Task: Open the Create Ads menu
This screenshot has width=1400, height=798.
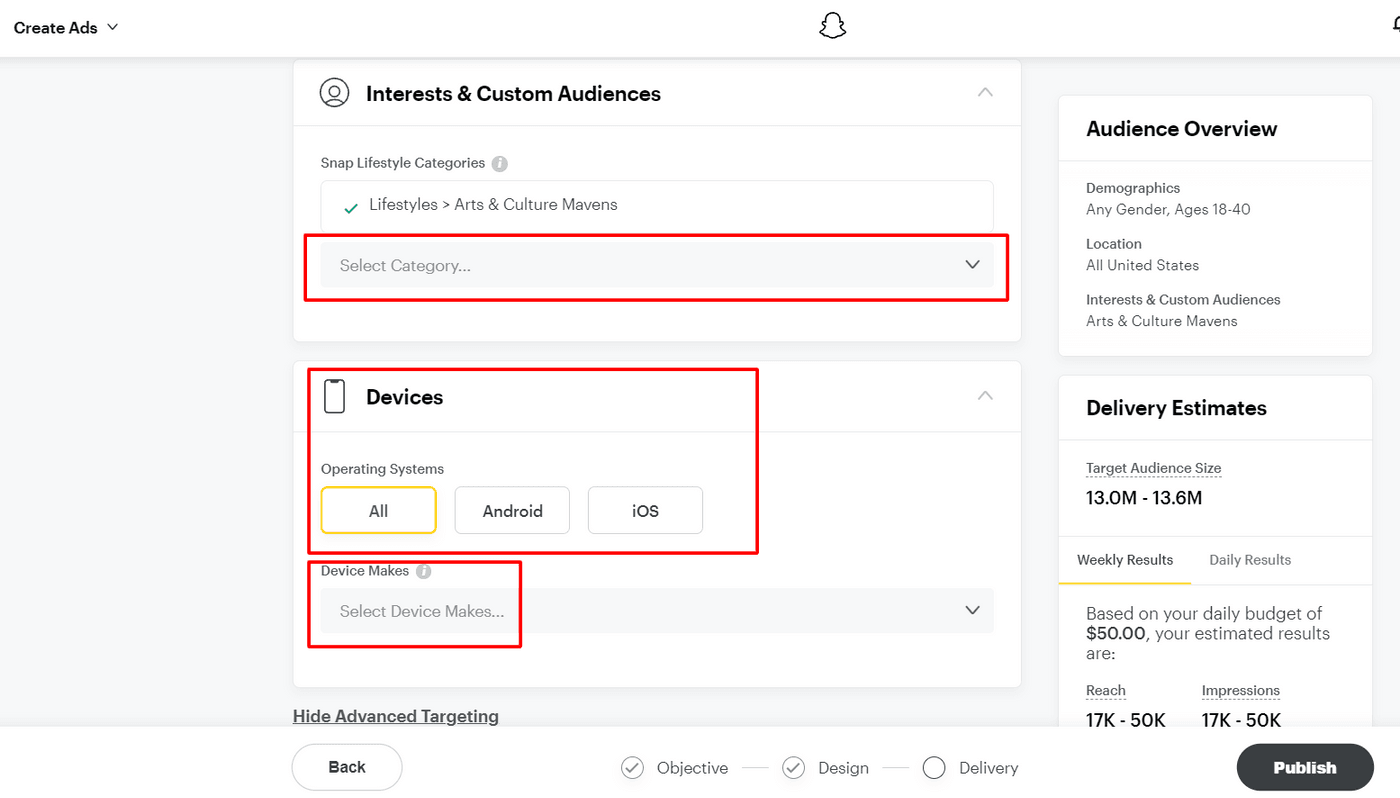Action: point(64,28)
